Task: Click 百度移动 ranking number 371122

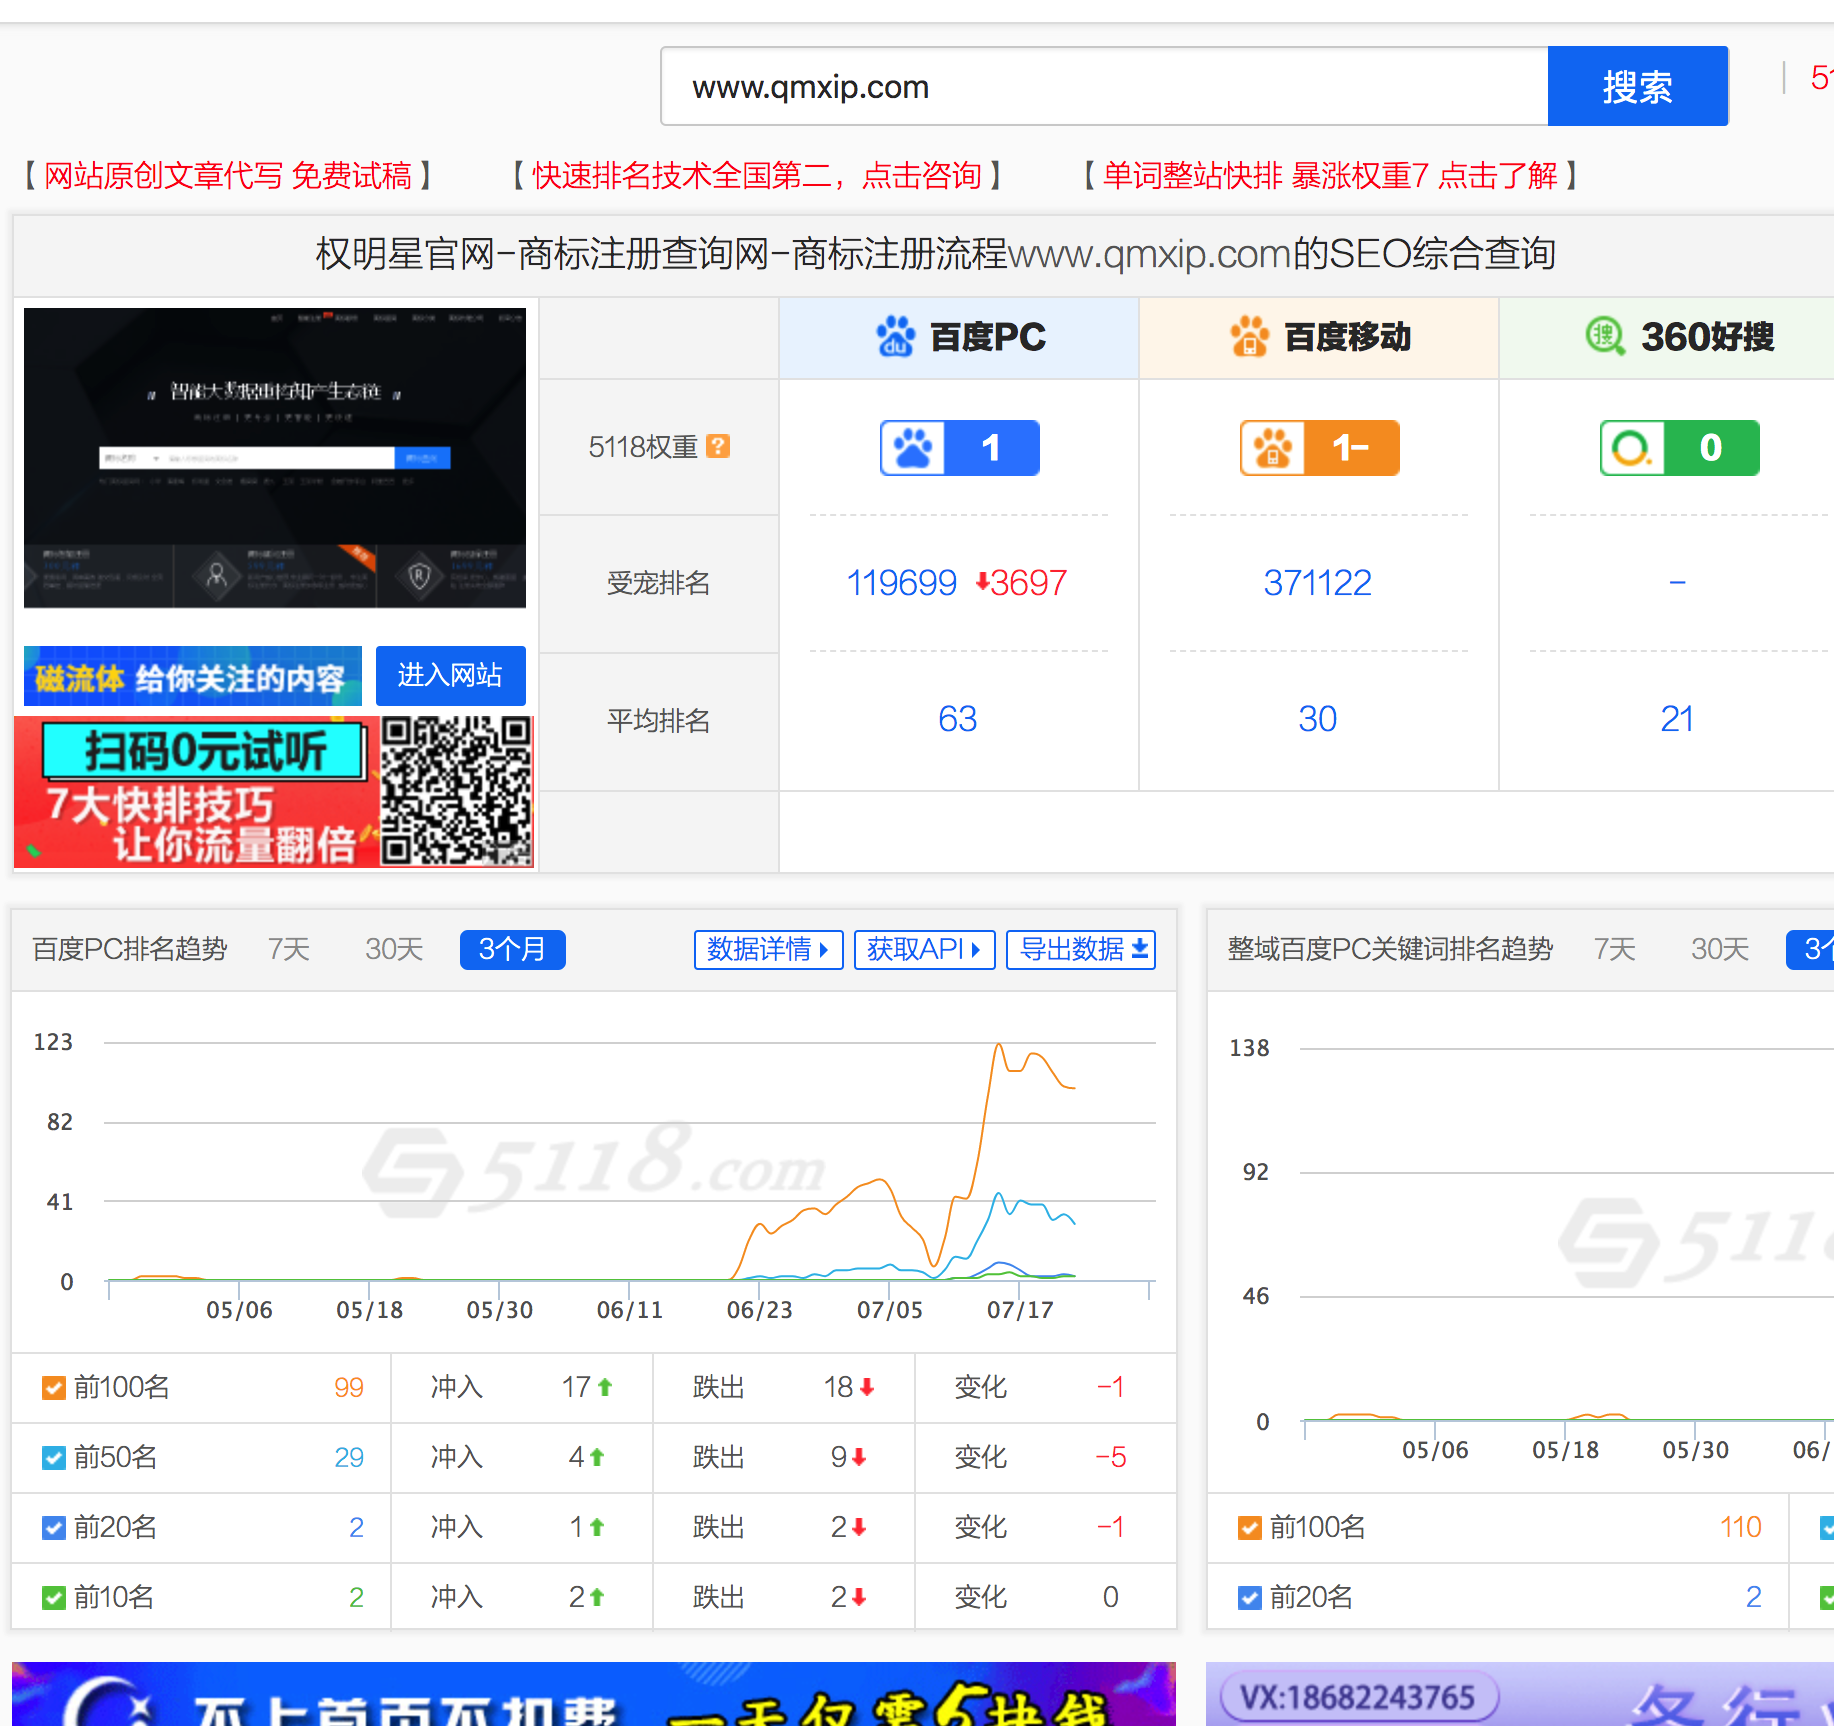Action: (x=1317, y=583)
